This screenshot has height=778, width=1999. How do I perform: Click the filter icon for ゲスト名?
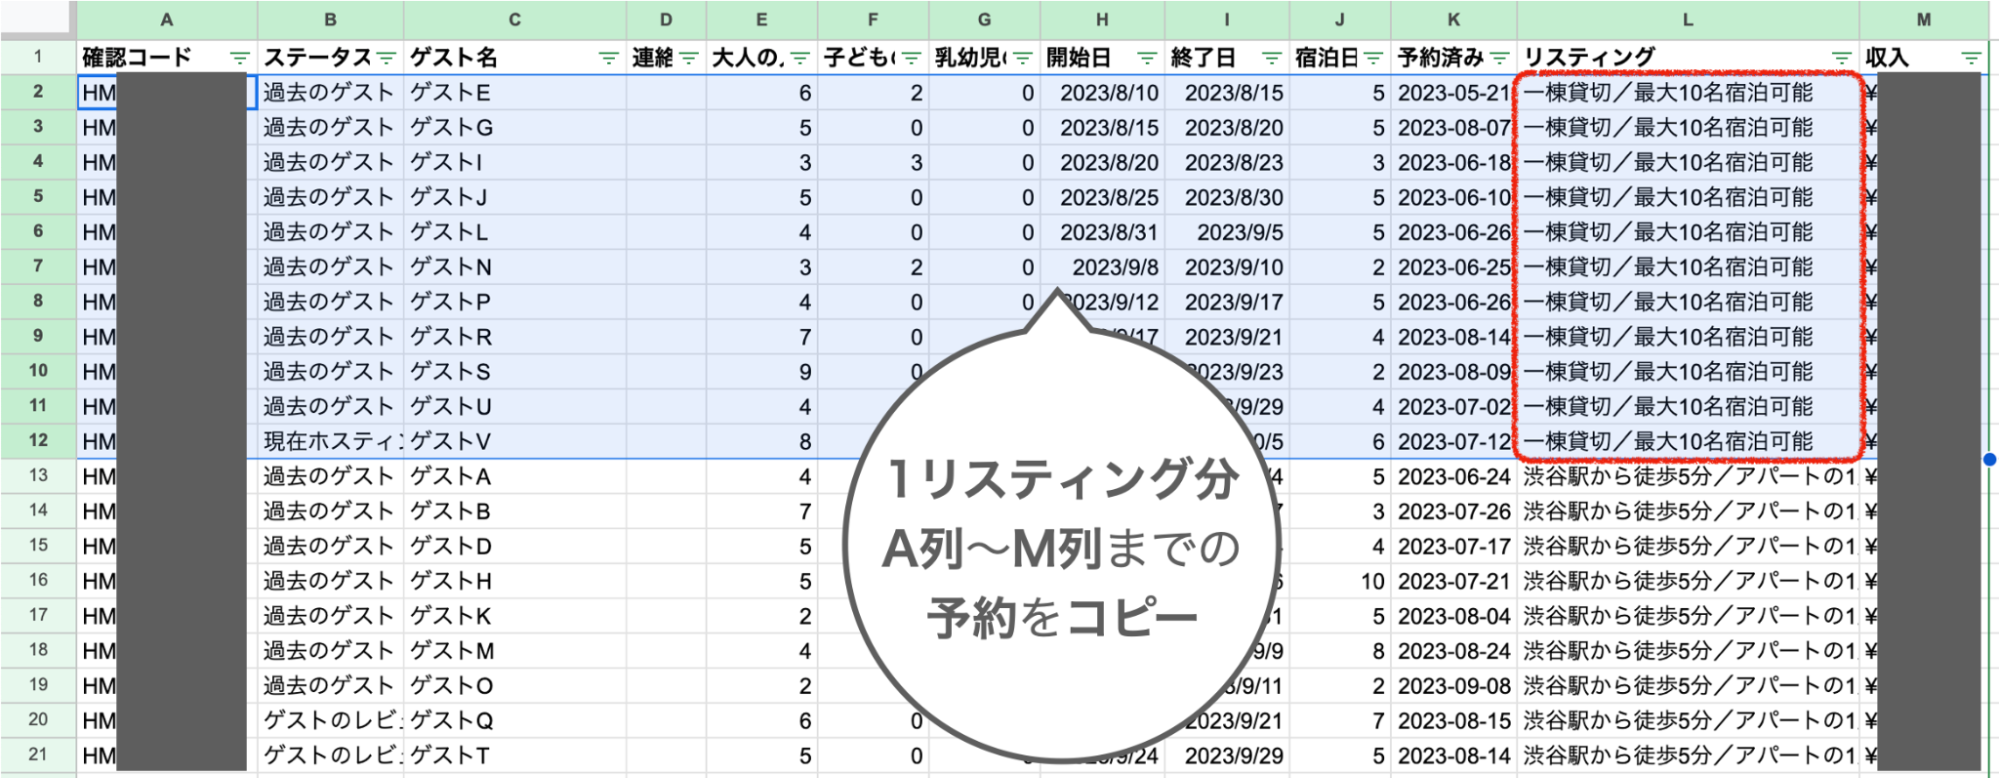[608, 58]
